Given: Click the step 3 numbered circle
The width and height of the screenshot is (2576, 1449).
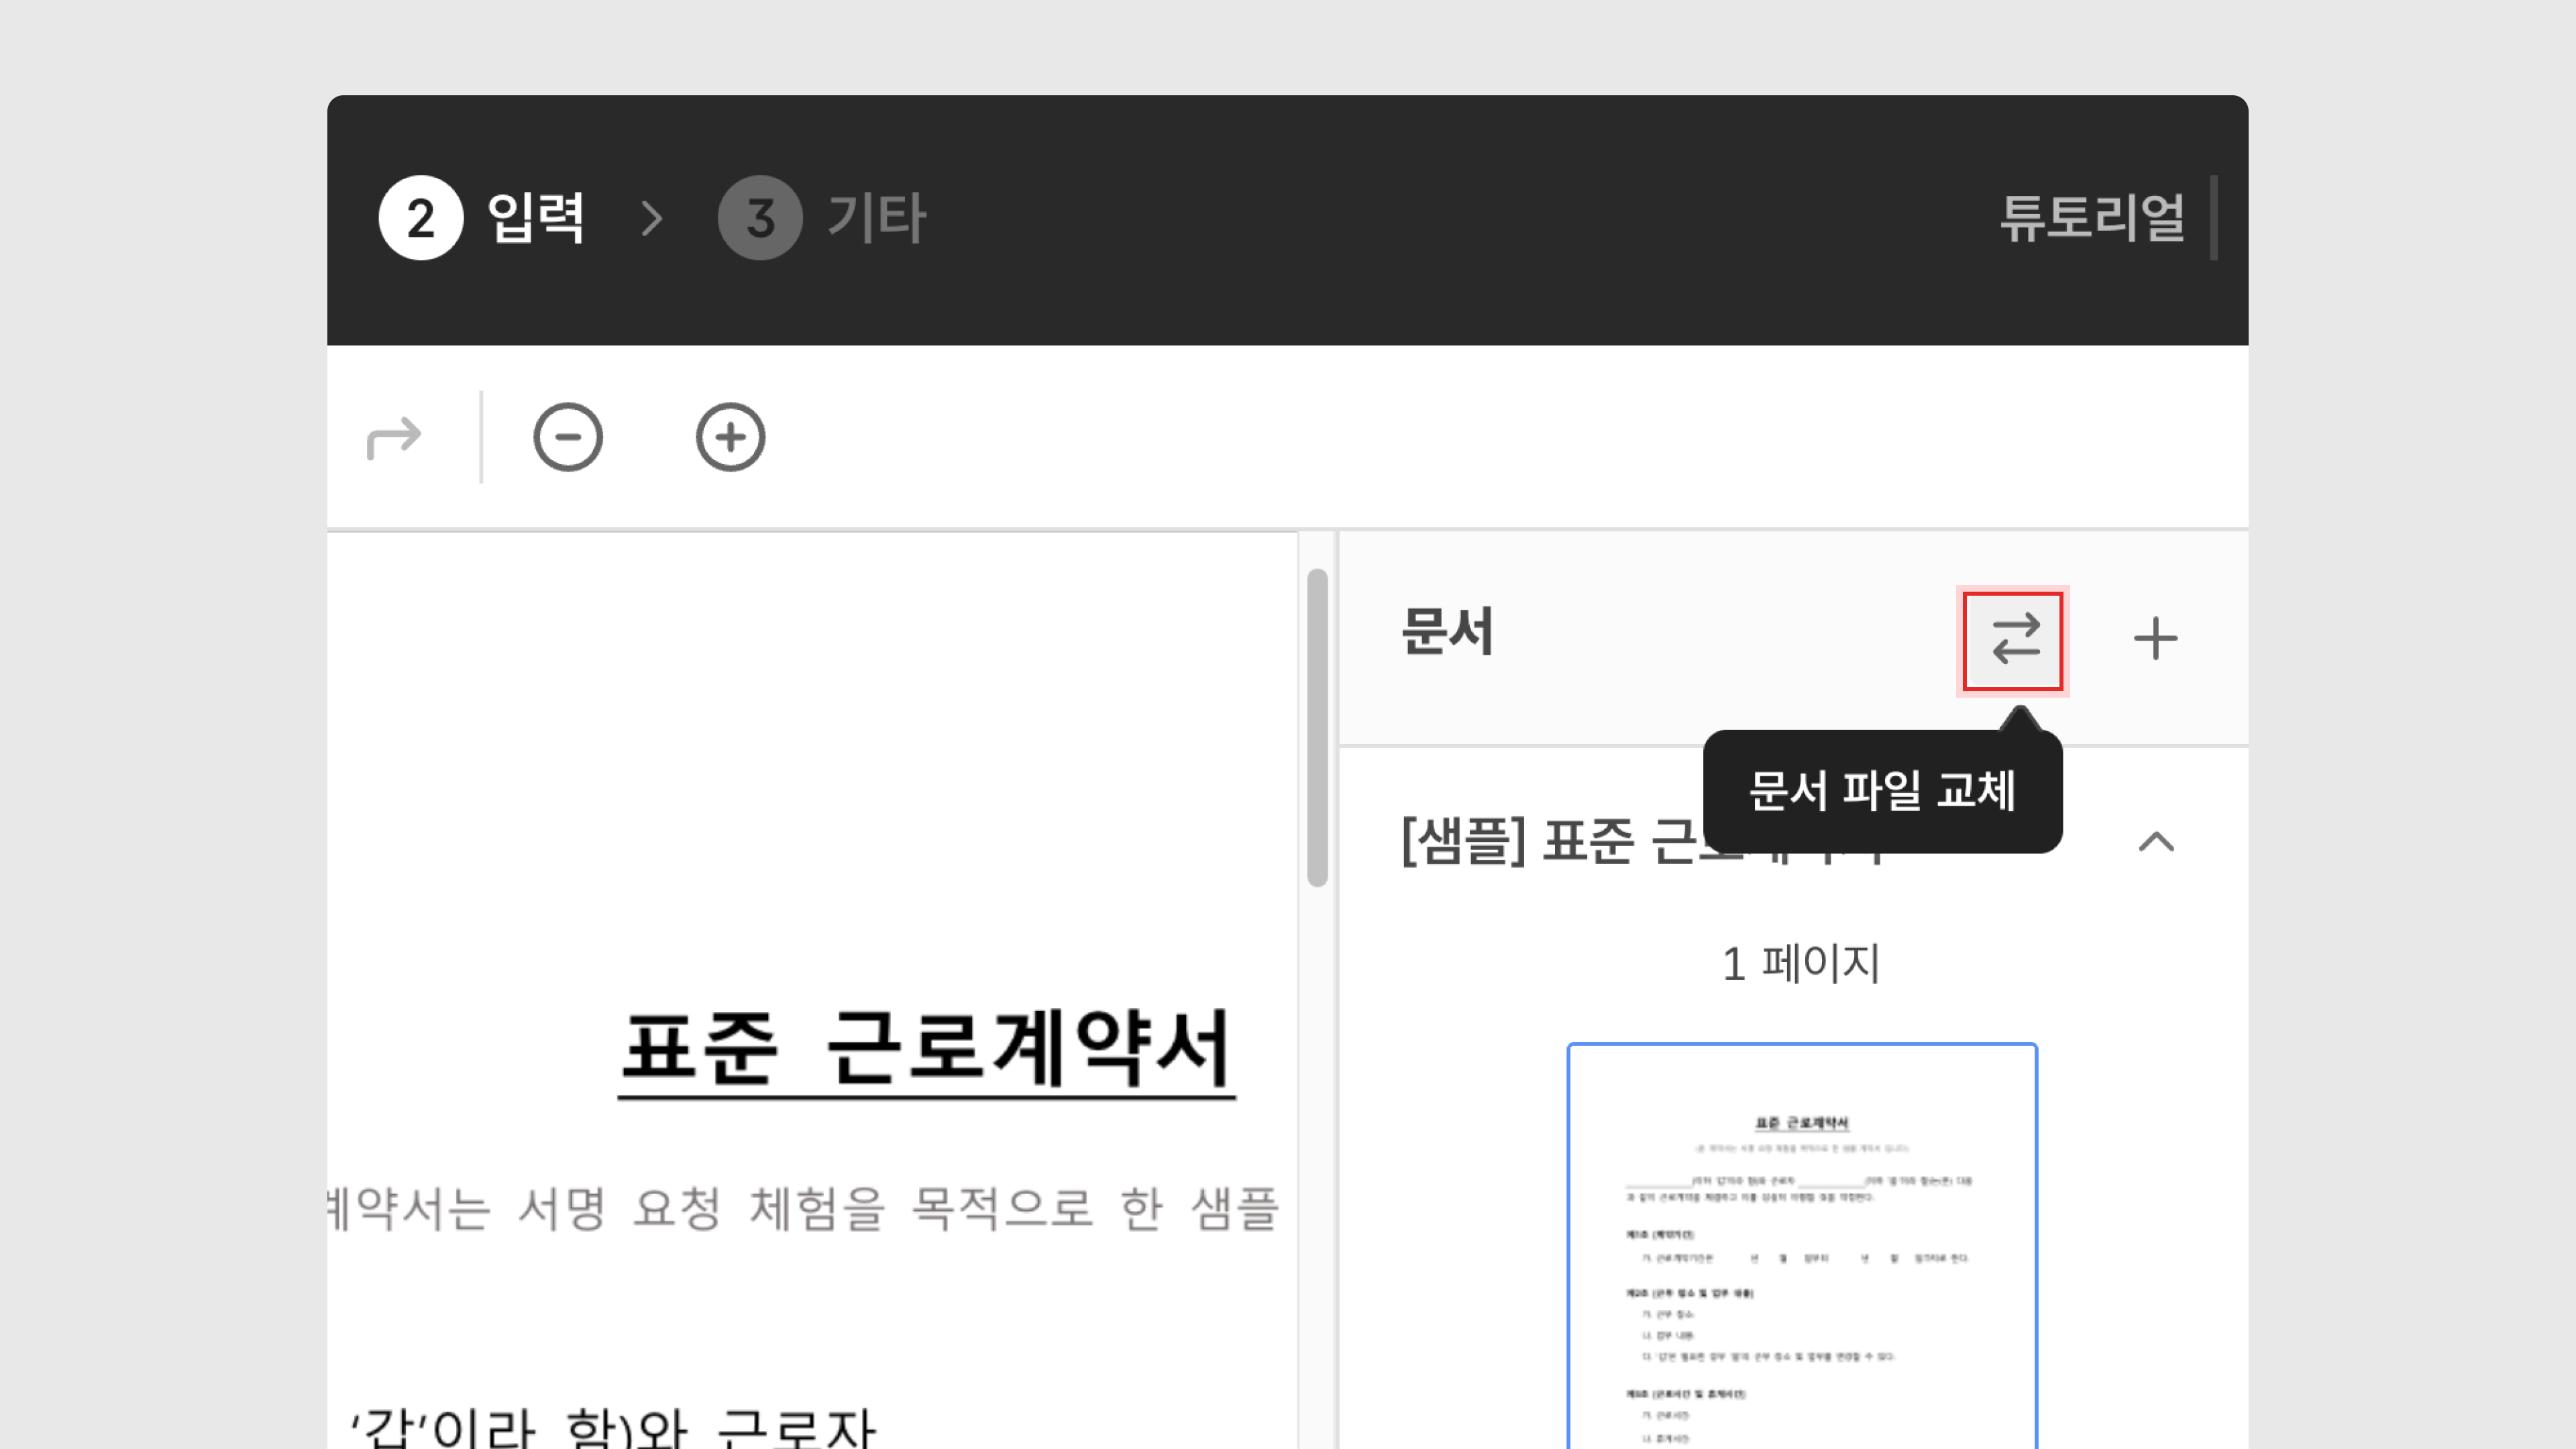Looking at the screenshot, I should 760,218.
